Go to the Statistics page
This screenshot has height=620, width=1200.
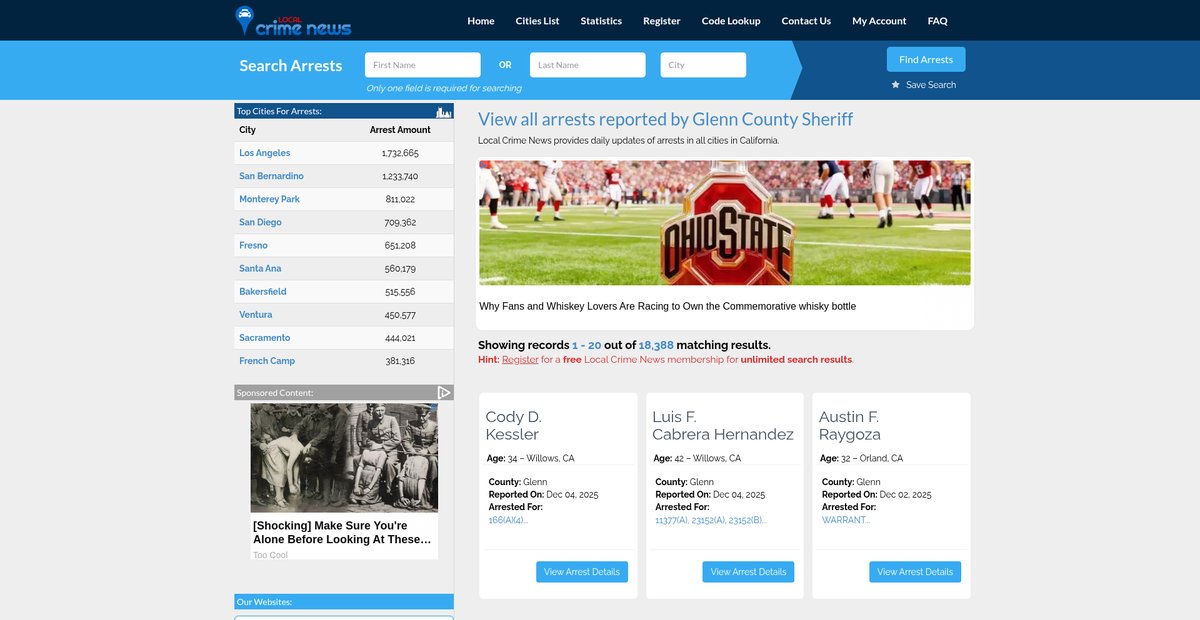(601, 21)
